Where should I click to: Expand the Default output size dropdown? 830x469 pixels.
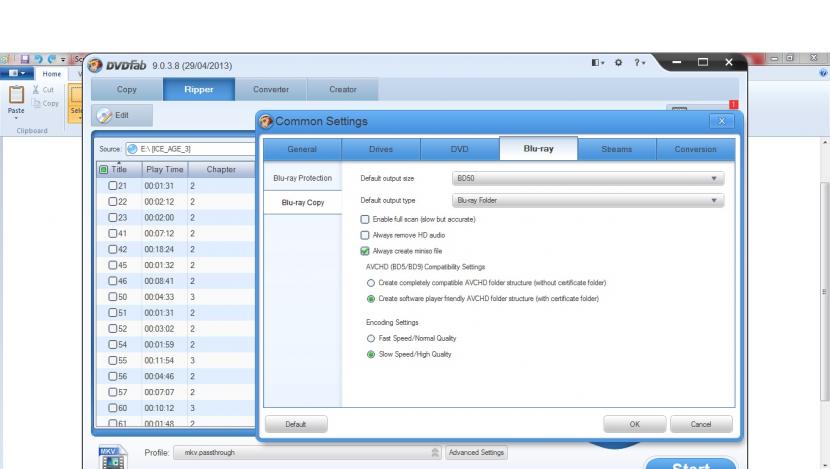(587, 177)
